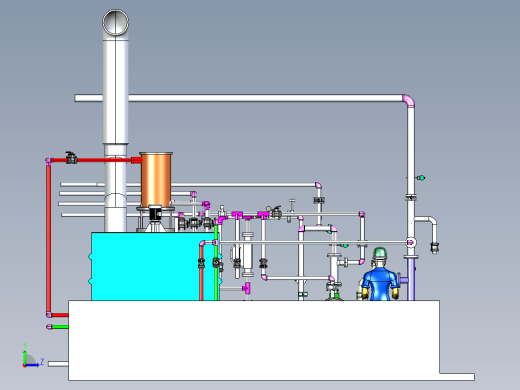This screenshot has width=520, height=390.
Task: Select the short green pipe stub at left
Action: tap(58, 327)
